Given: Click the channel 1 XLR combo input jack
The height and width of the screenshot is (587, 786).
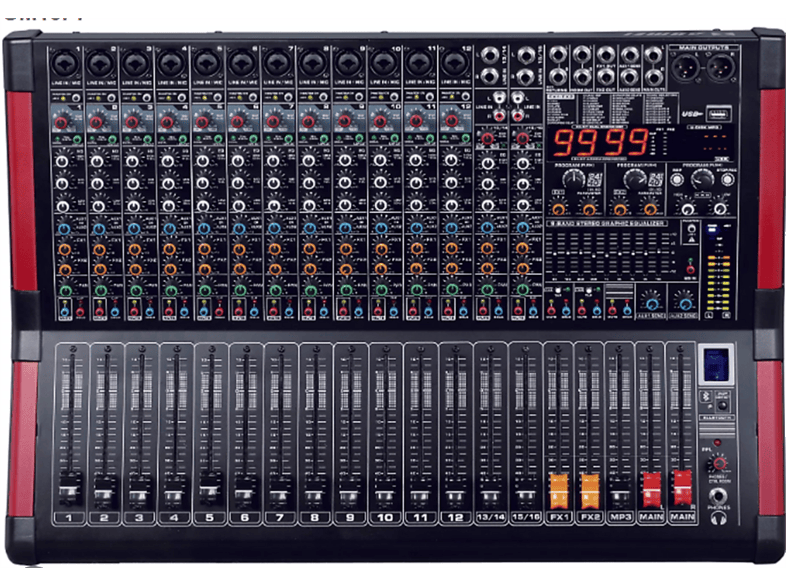Looking at the screenshot, I should click(x=67, y=64).
